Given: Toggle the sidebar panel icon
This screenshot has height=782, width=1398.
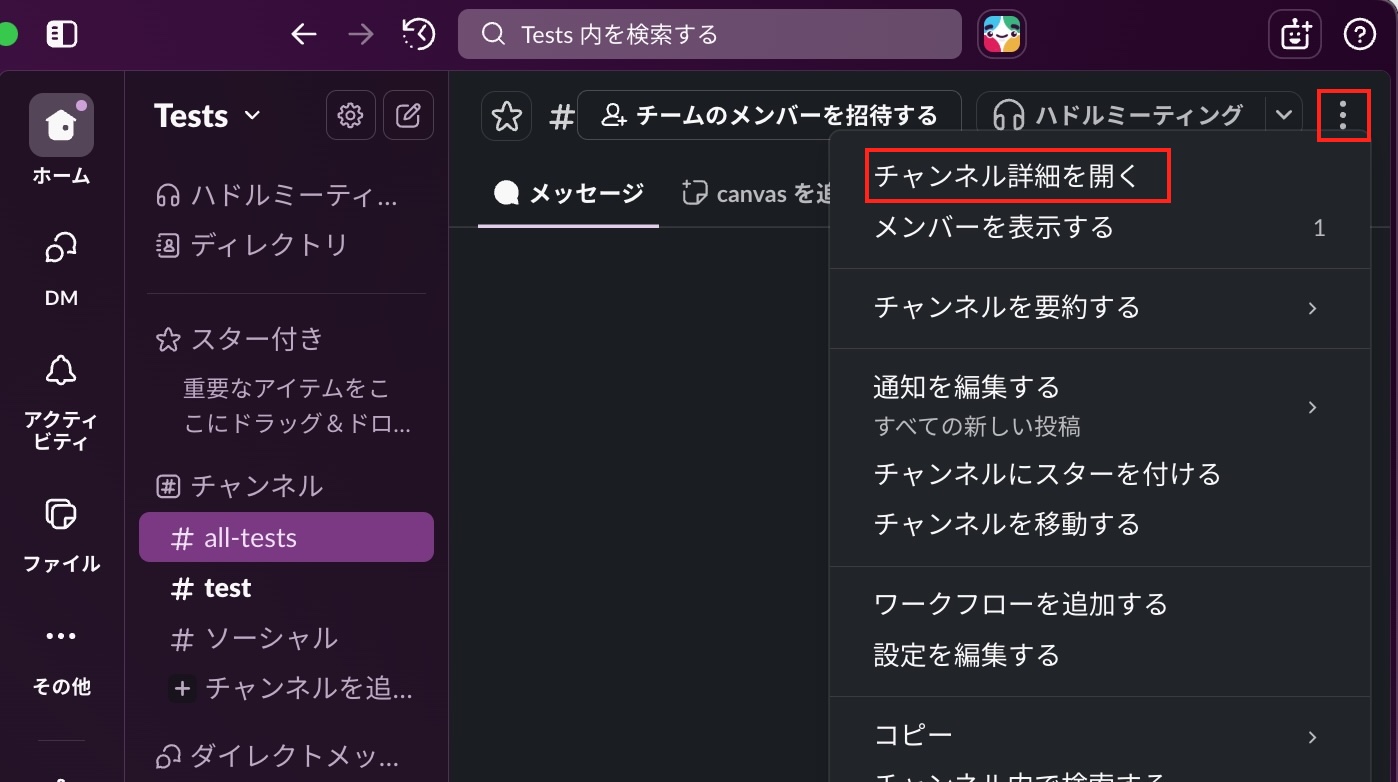Looking at the screenshot, I should point(62,35).
